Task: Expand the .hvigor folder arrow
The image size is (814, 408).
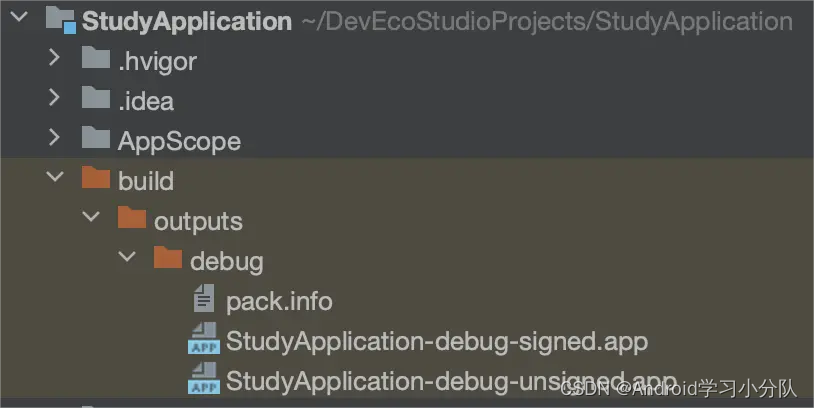Action: (55, 60)
